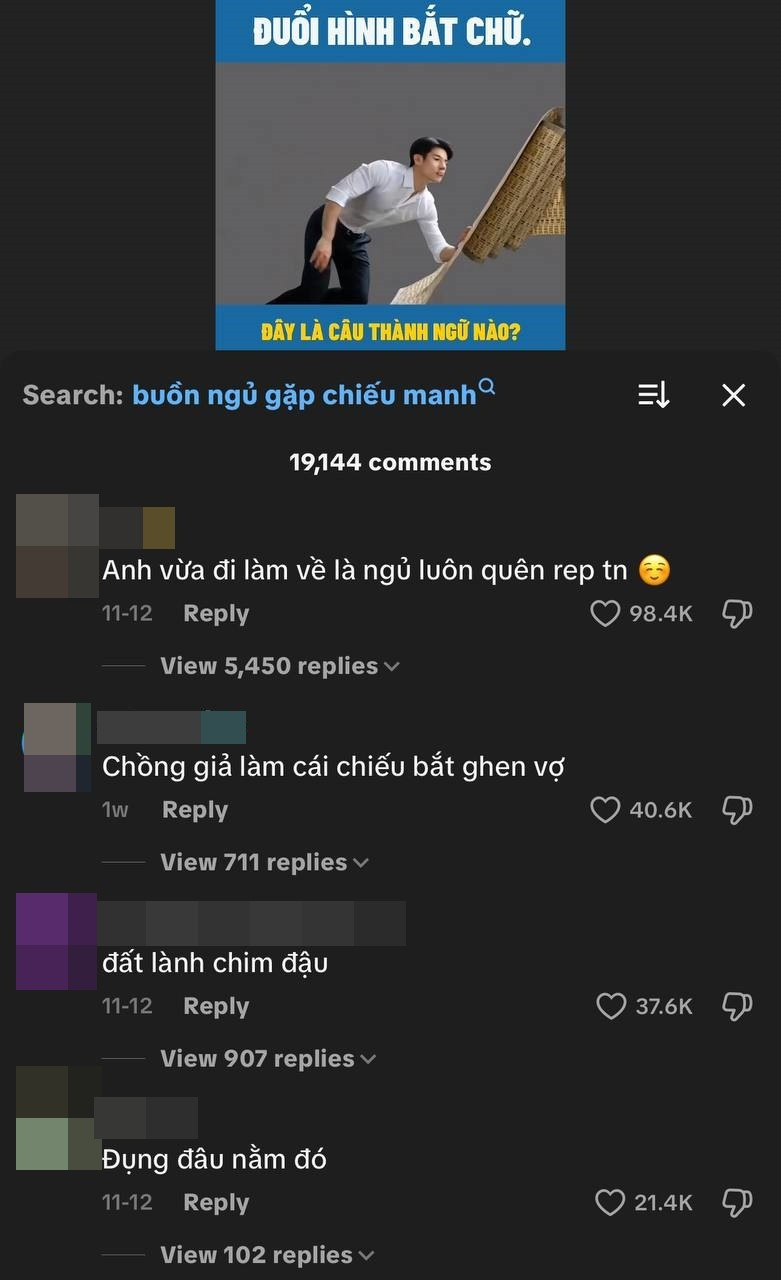Viewport: 781px width, 1280px height.
Task: Close the comments panel
Action: 734,395
